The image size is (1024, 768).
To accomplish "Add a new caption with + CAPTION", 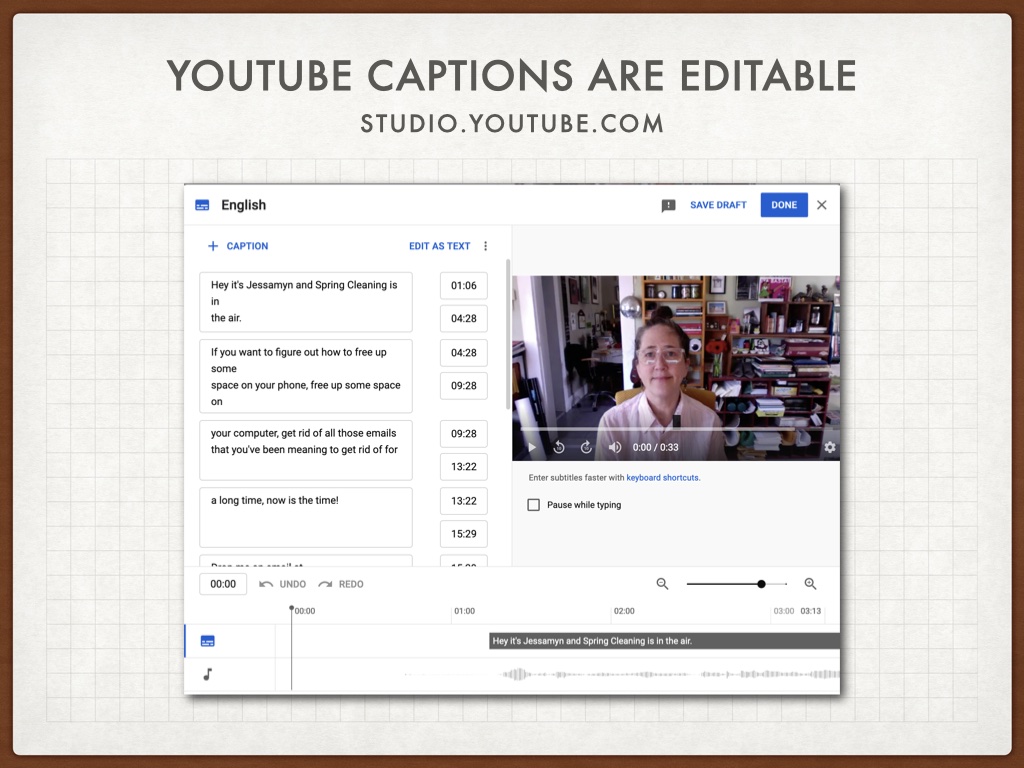I will pos(238,246).
